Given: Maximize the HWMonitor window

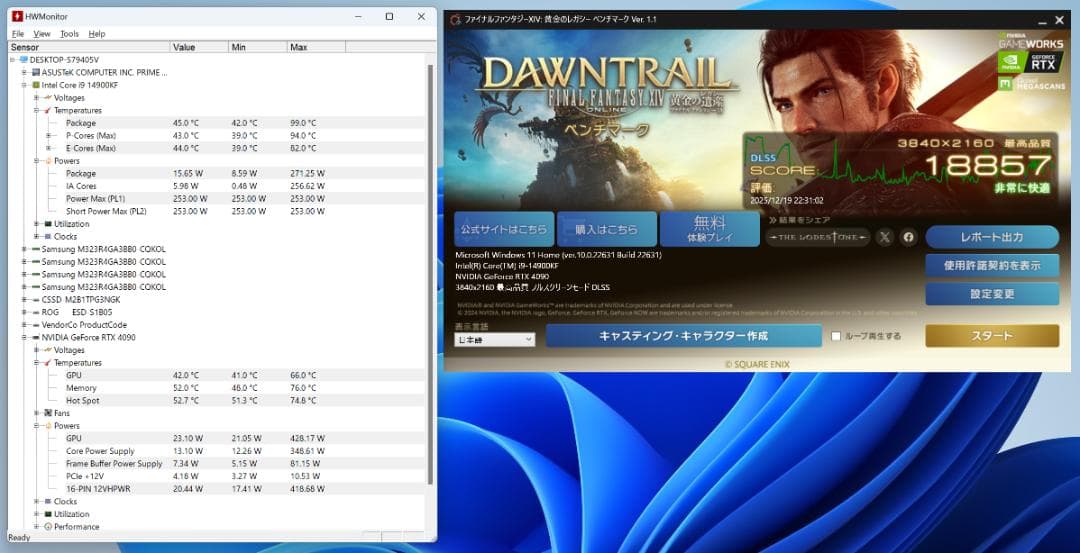Looking at the screenshot, I should (389, 17).
